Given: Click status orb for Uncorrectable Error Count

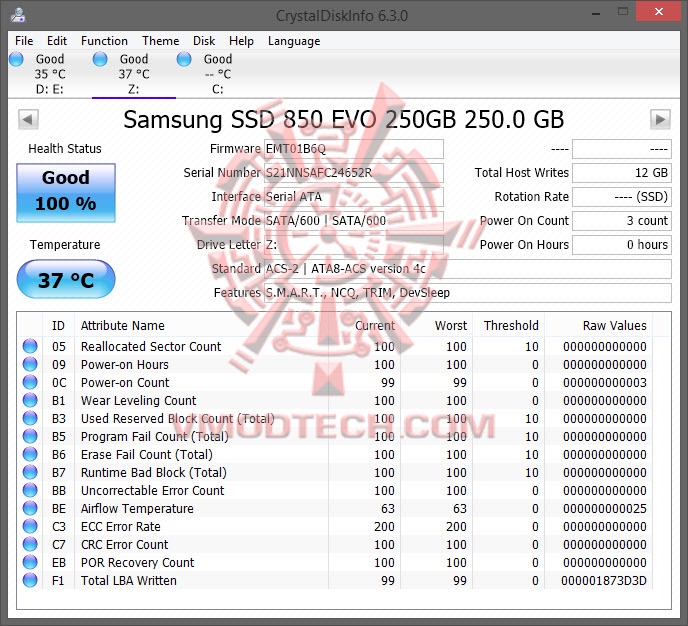Looking at the screenshot, I should [x=30, y=490].
